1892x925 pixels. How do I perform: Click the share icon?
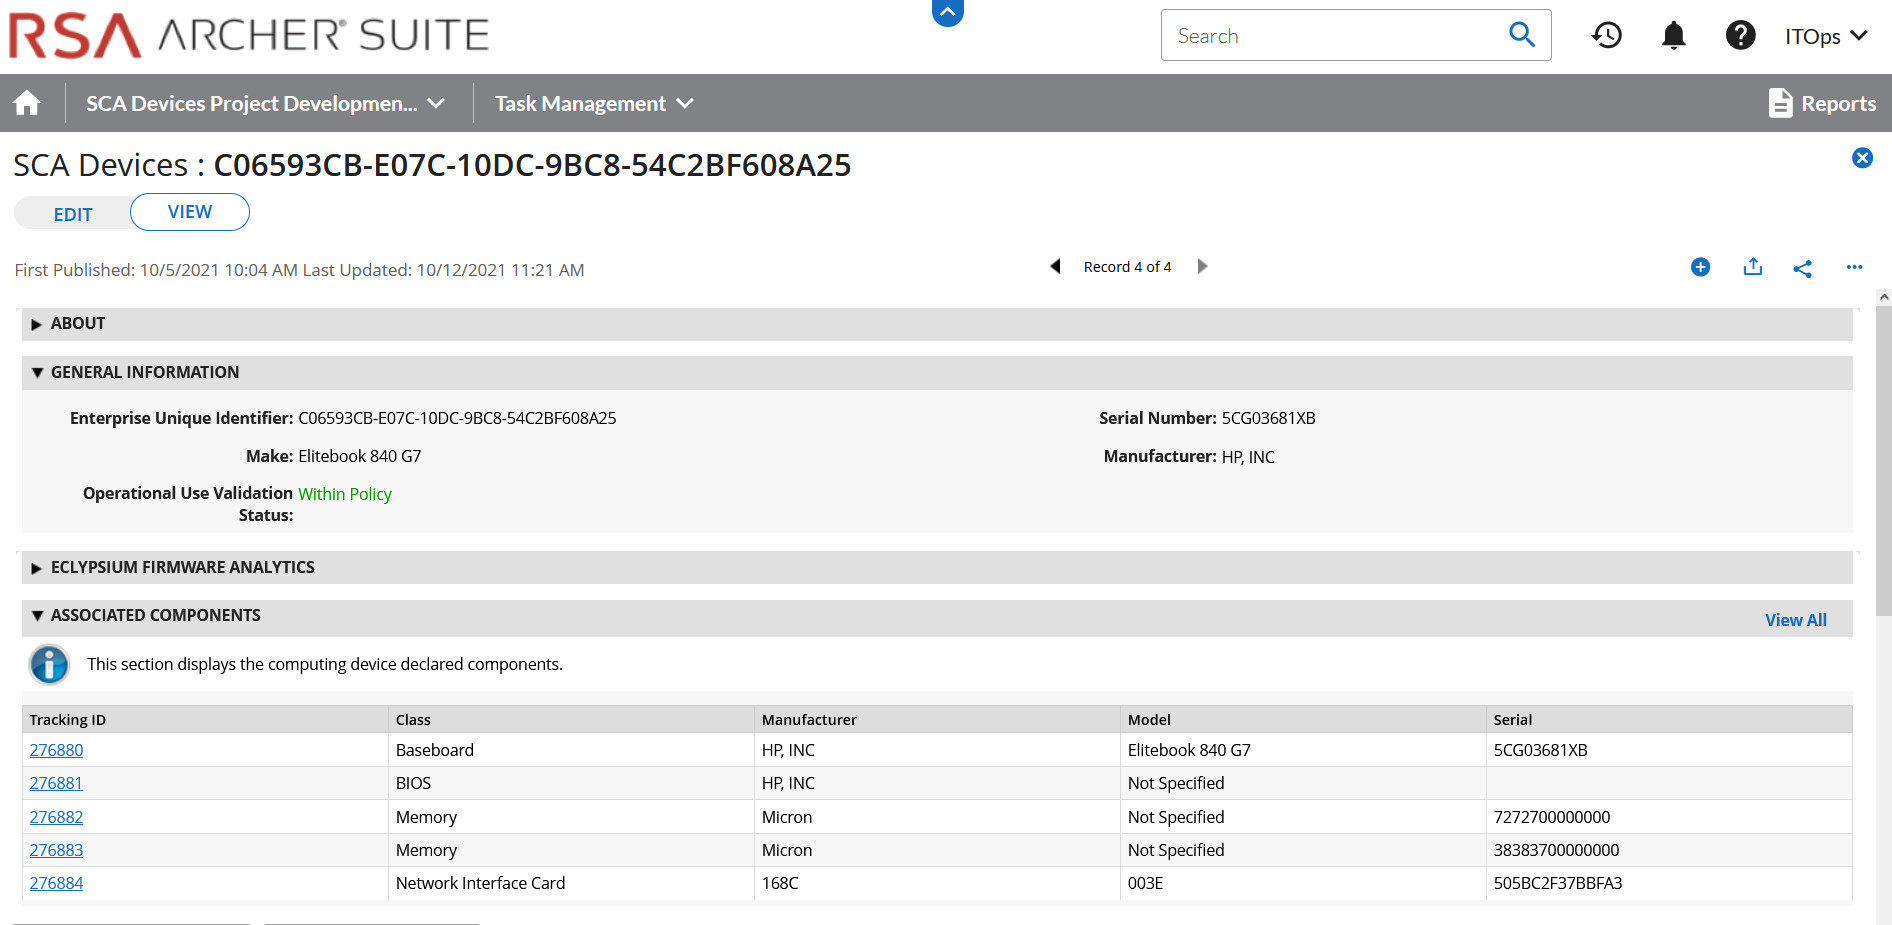tap(1802, 268)
